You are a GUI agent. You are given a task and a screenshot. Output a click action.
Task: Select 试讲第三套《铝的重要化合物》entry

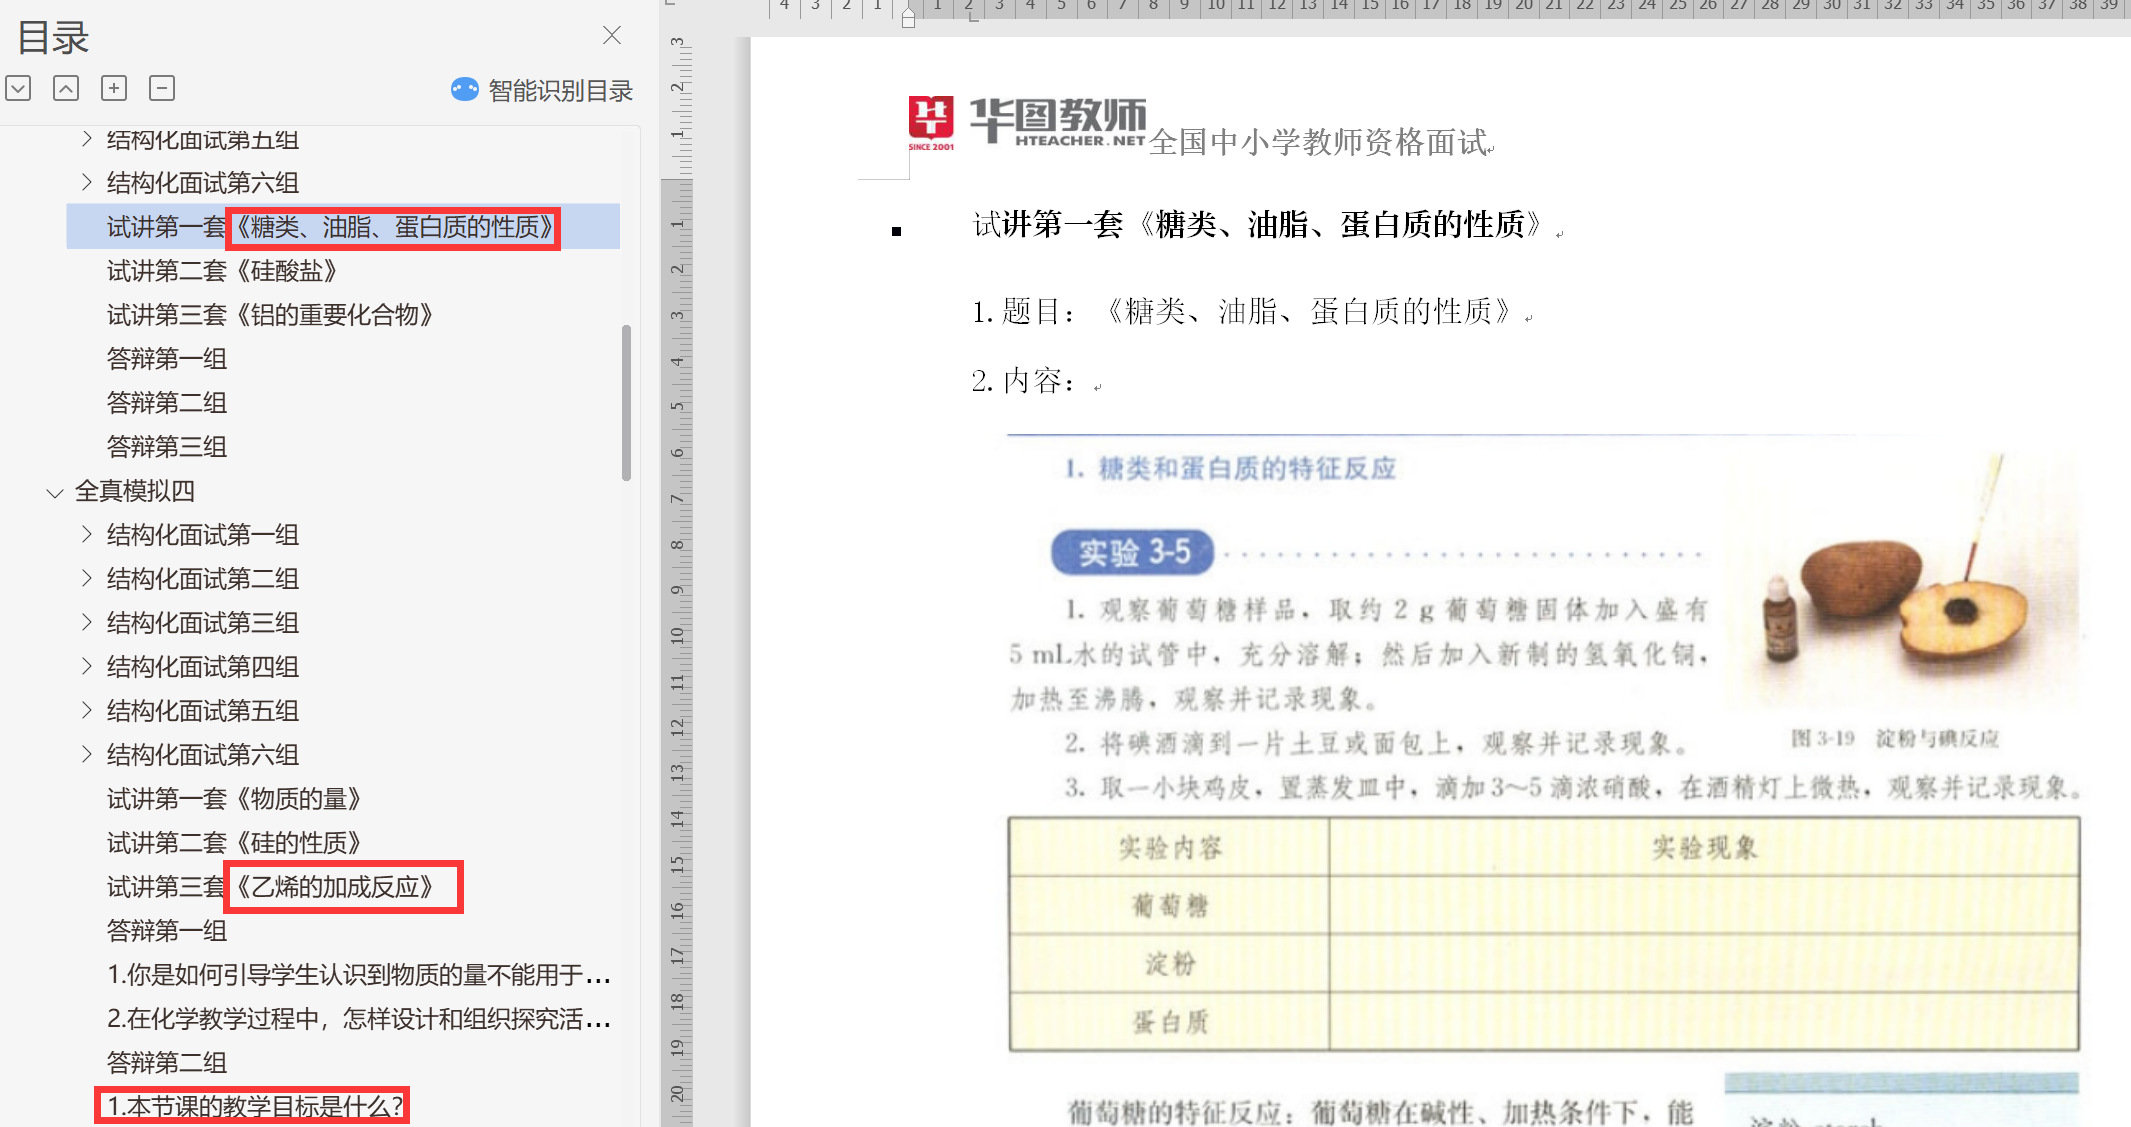pyautogui.click(x=270, y=315)
